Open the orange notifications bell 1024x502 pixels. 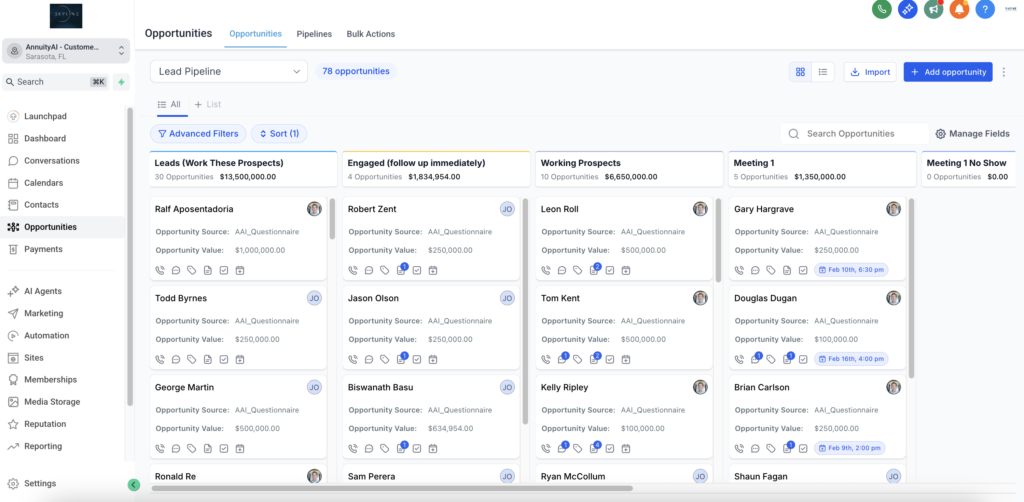click(x=959, y=9)
